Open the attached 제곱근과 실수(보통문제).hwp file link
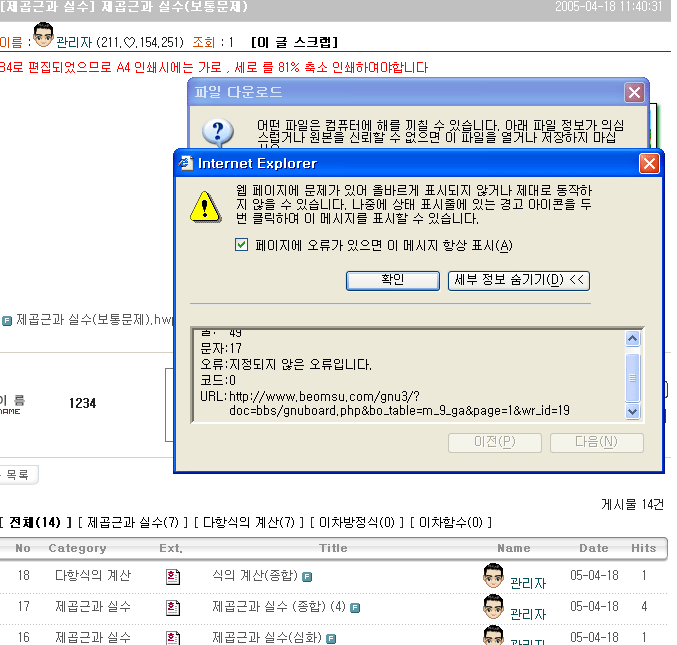This screenshot has width=677, height=645. [95, 319]
